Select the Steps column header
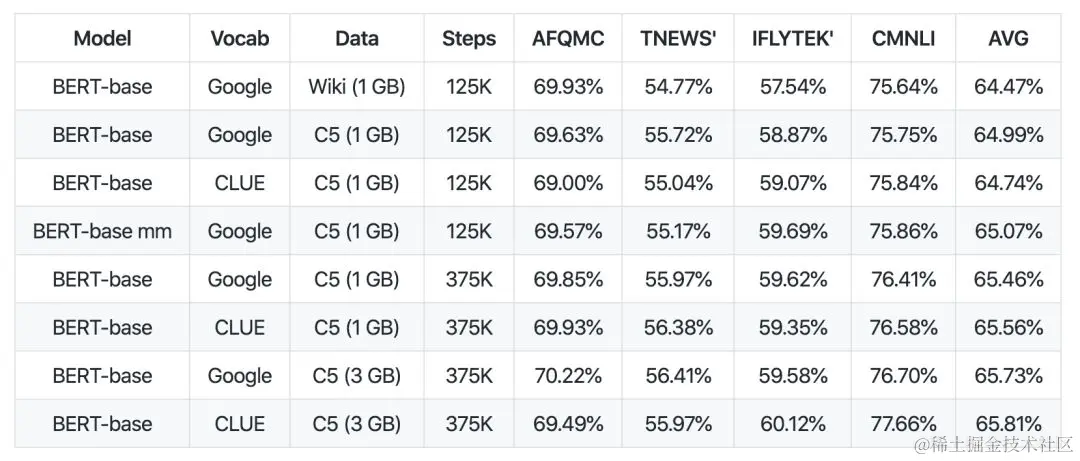This screenshot has width=1080, height=461. tap(469, 39)
